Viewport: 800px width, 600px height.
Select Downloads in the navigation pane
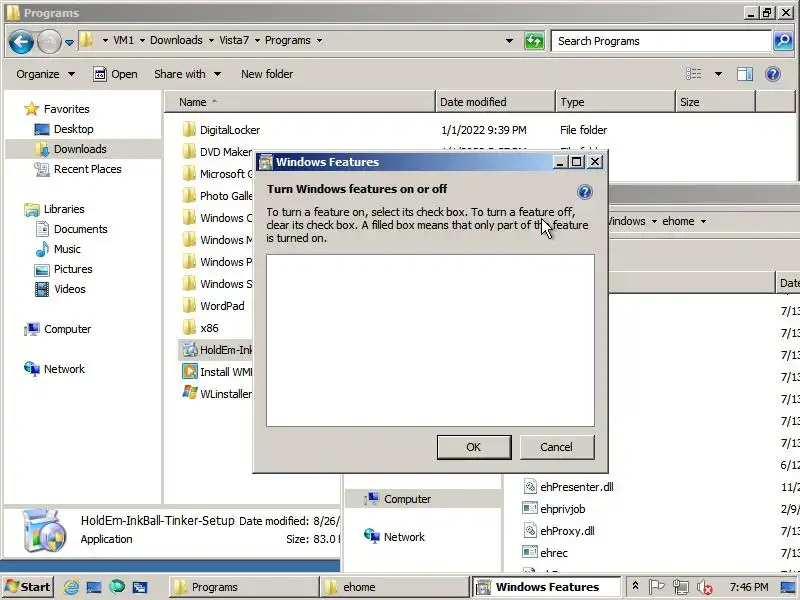point(80,149)
